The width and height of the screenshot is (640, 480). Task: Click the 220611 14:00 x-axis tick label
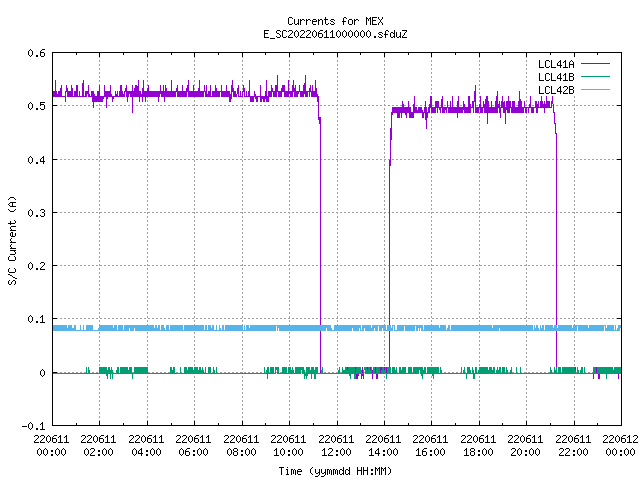[383, 446]
